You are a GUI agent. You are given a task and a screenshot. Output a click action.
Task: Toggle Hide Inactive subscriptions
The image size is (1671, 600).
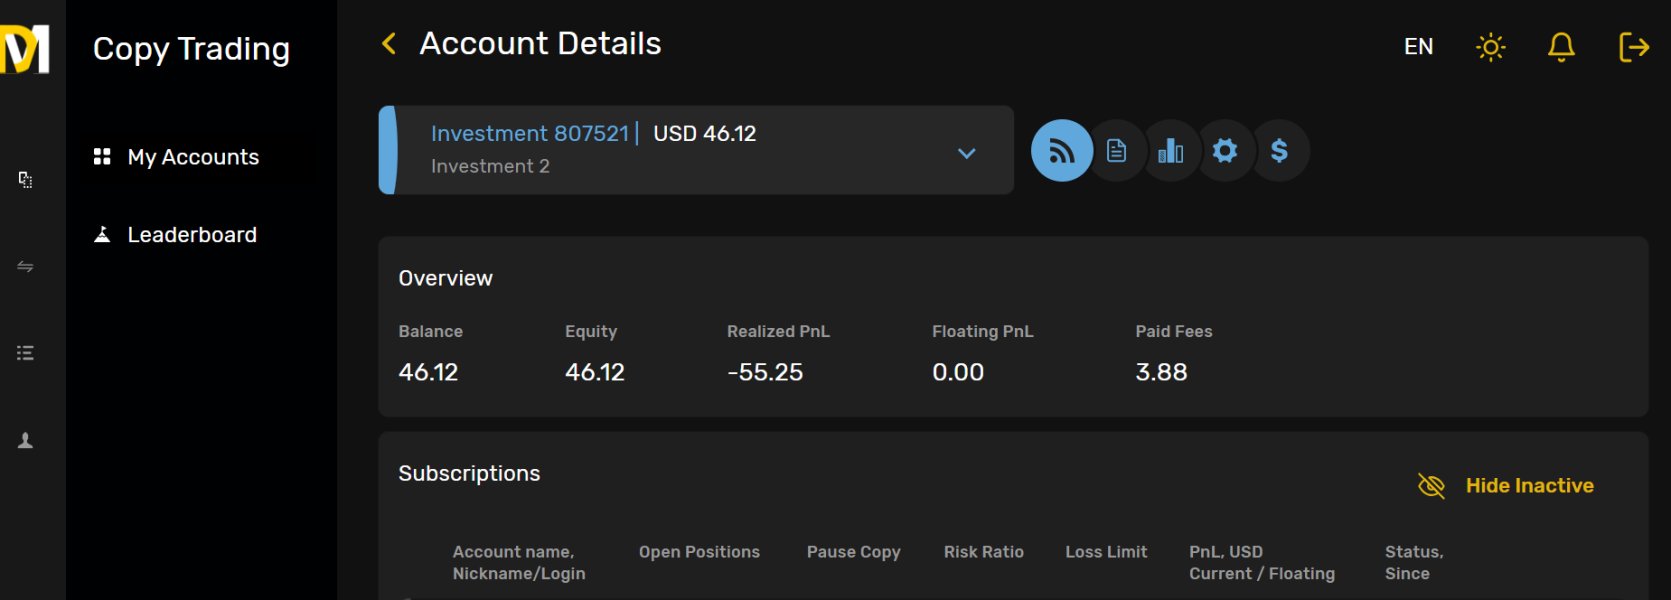[x=1506, y=486]
